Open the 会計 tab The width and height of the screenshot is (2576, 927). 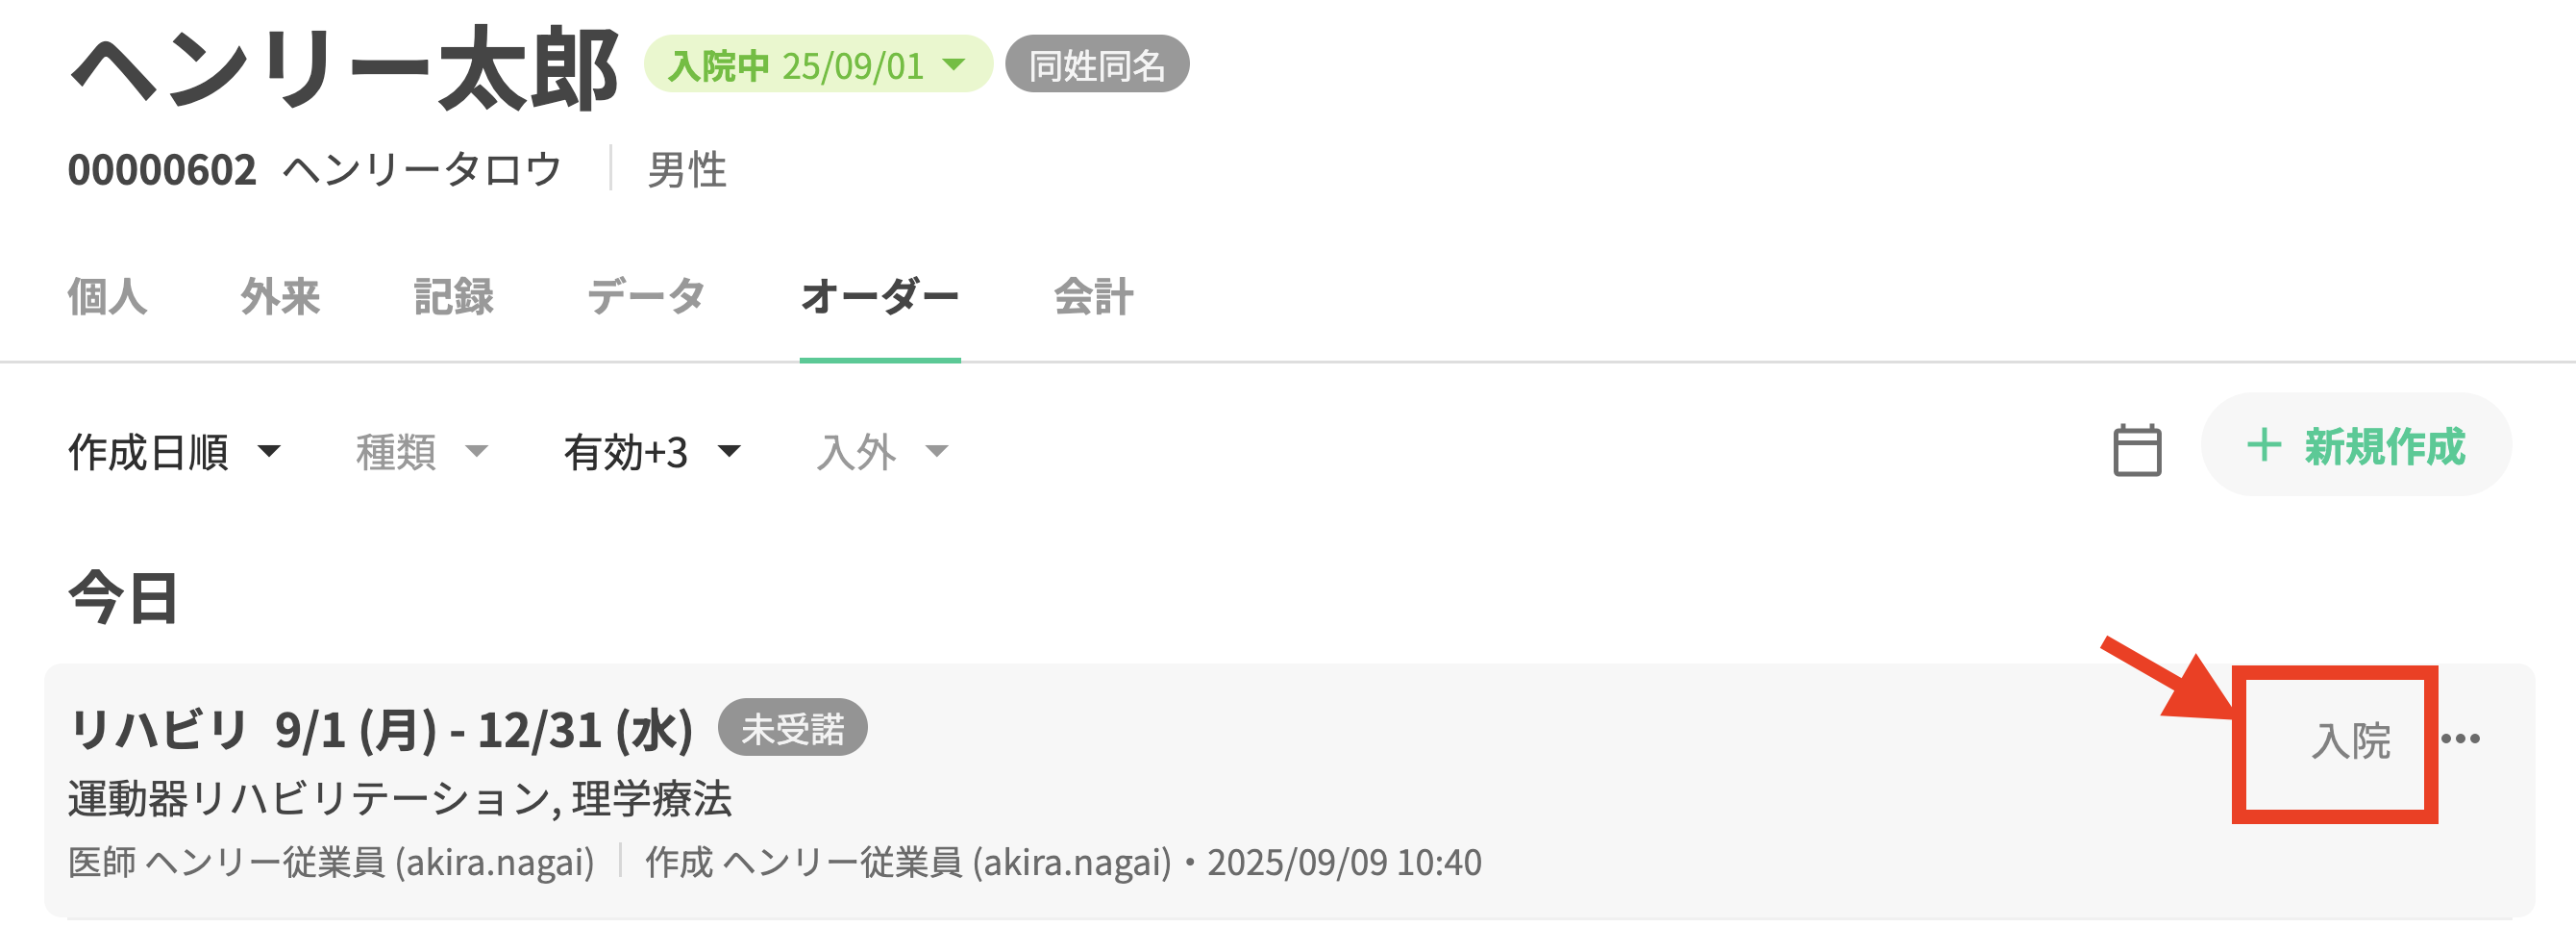(x=1093, y=297)
